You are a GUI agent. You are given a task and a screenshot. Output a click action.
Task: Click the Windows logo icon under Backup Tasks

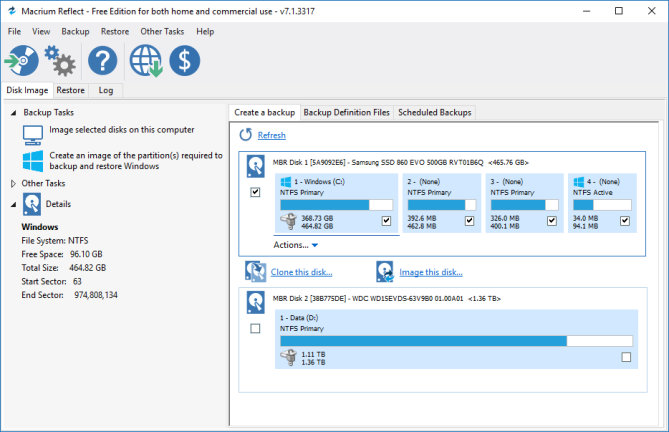33,161
